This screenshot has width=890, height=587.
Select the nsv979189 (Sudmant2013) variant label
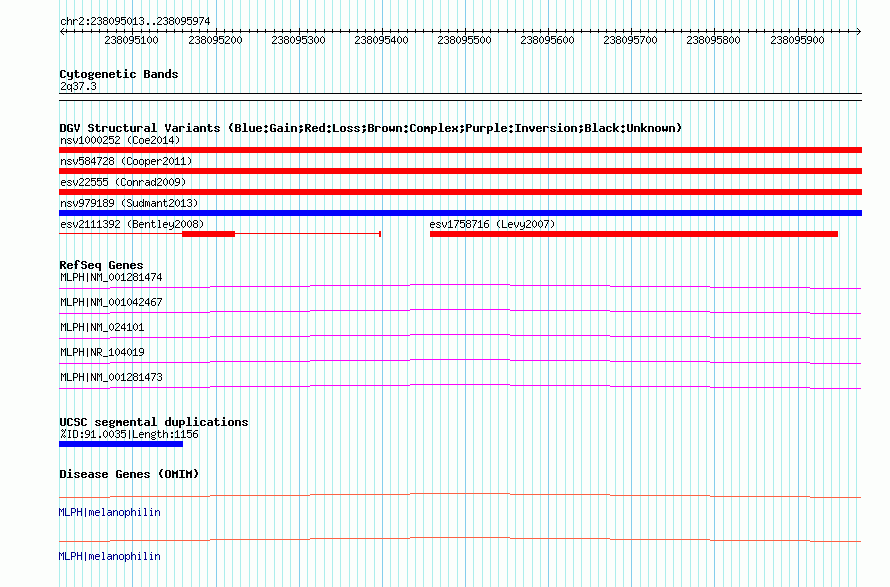(x=129, y=203)
